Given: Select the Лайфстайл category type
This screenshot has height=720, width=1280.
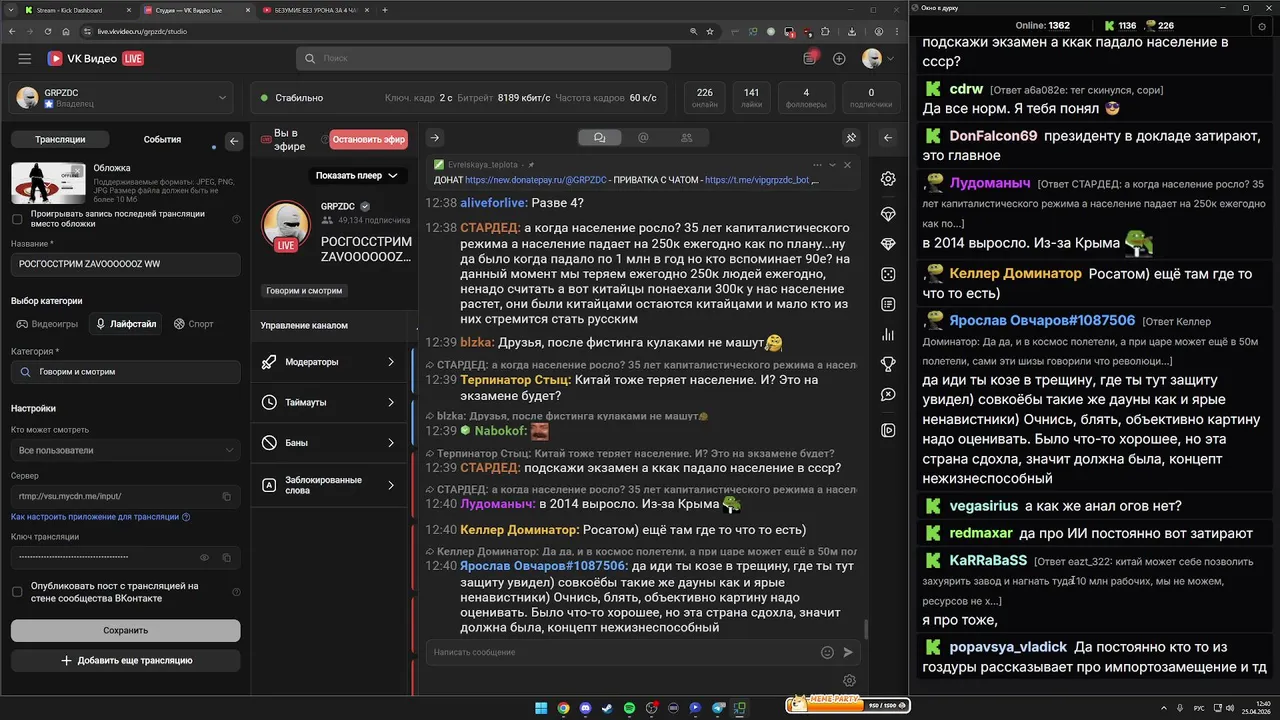Looking at the screenshot, I should click(x=125, y=324).
